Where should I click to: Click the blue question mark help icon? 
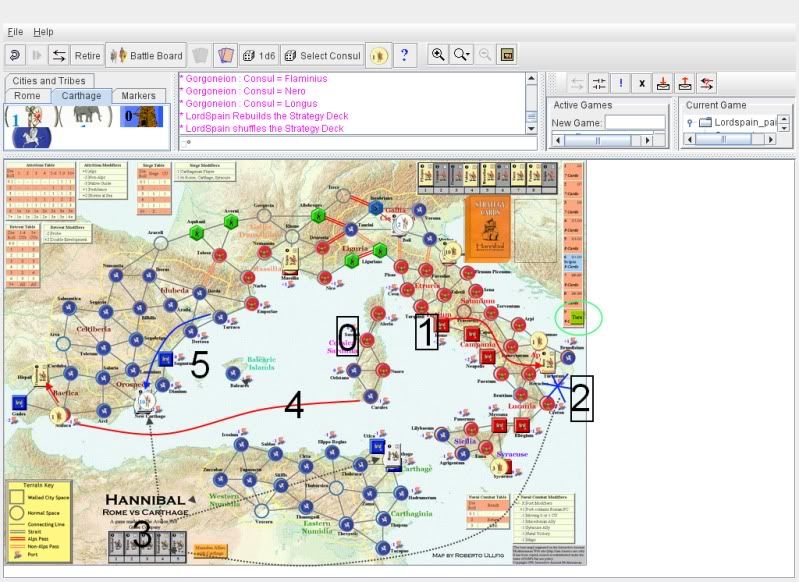pyautogui.click(x=405, y=55)
